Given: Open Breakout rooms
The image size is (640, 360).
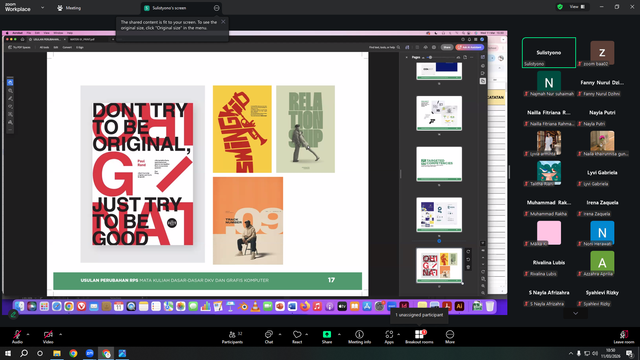Looking at the screenshot, I should (x=419, y=337).
